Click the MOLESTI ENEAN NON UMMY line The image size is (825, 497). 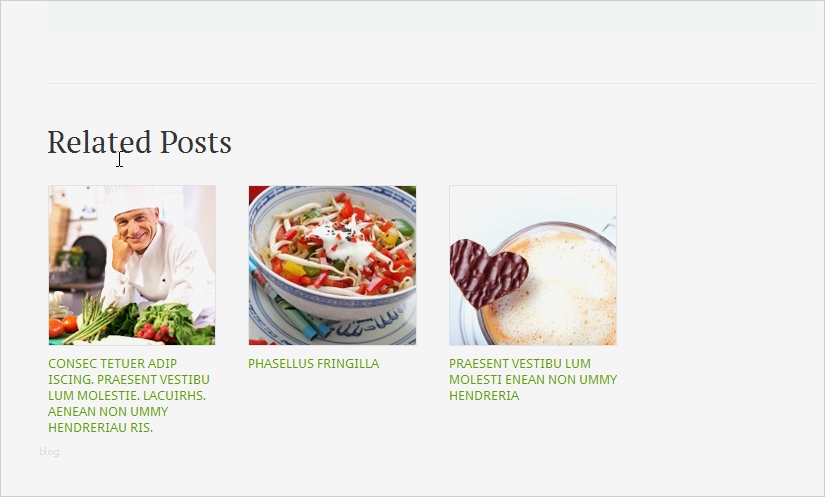[x=533, y=379]
